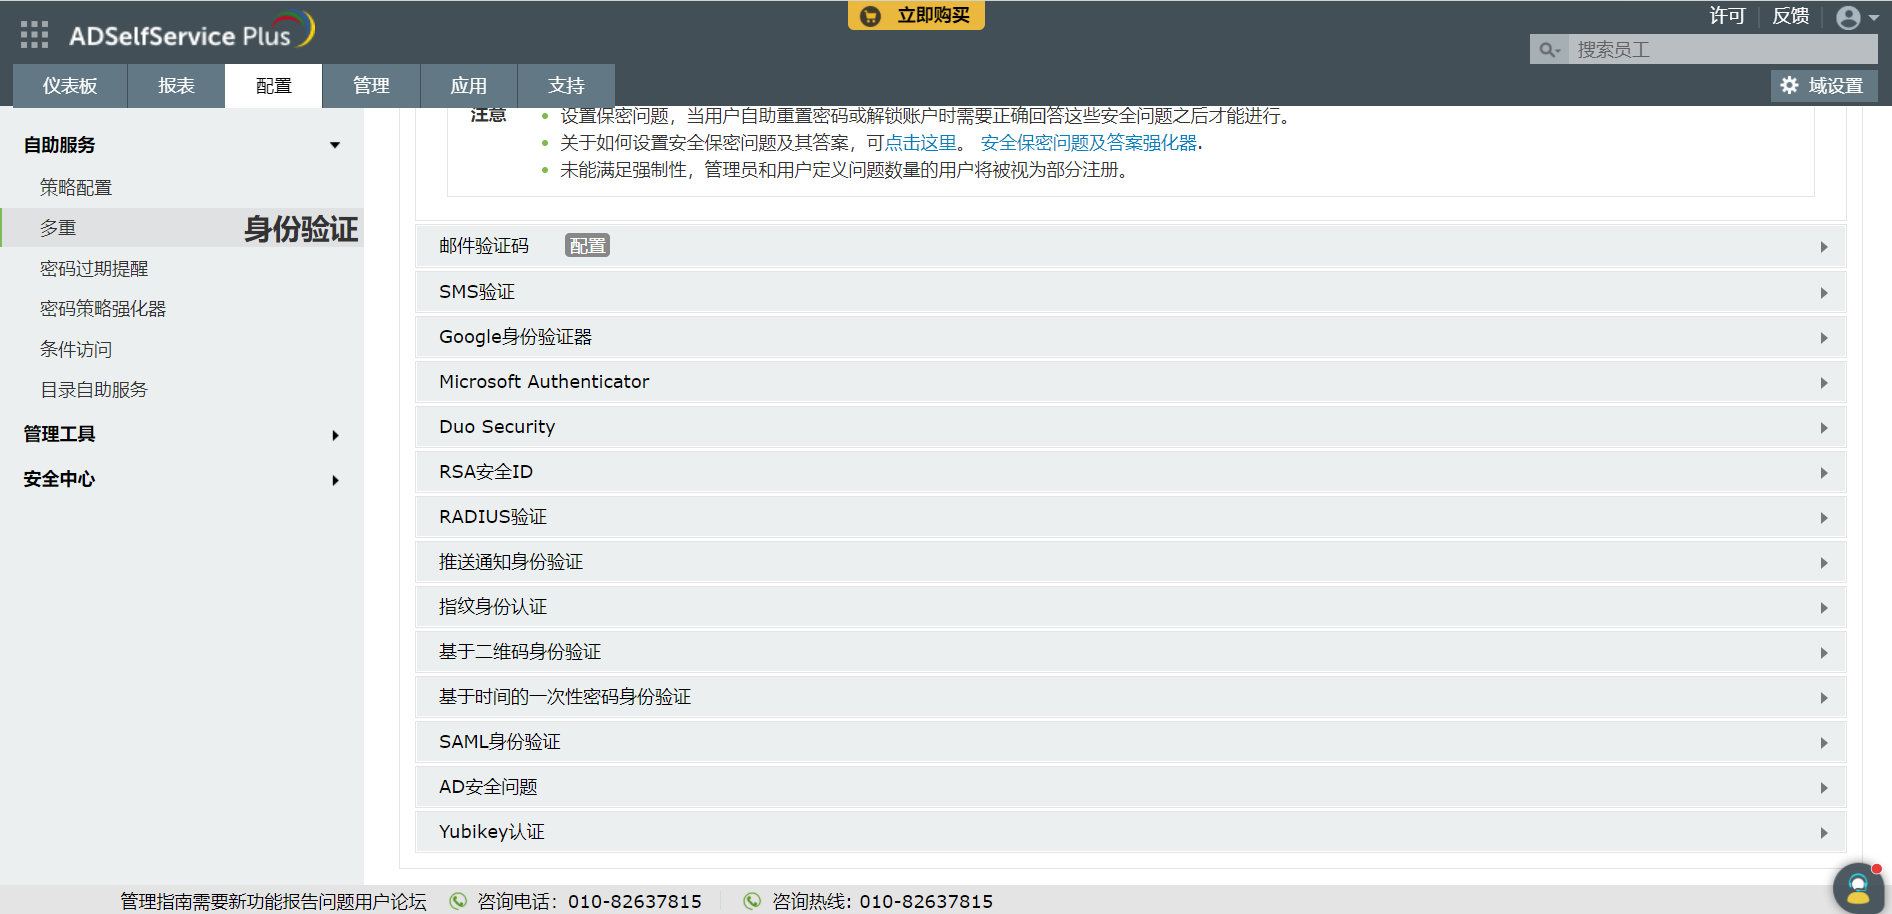Open 条件访问 in the sidebar
Screen dimensions: 1892x914
pos(76,350)
